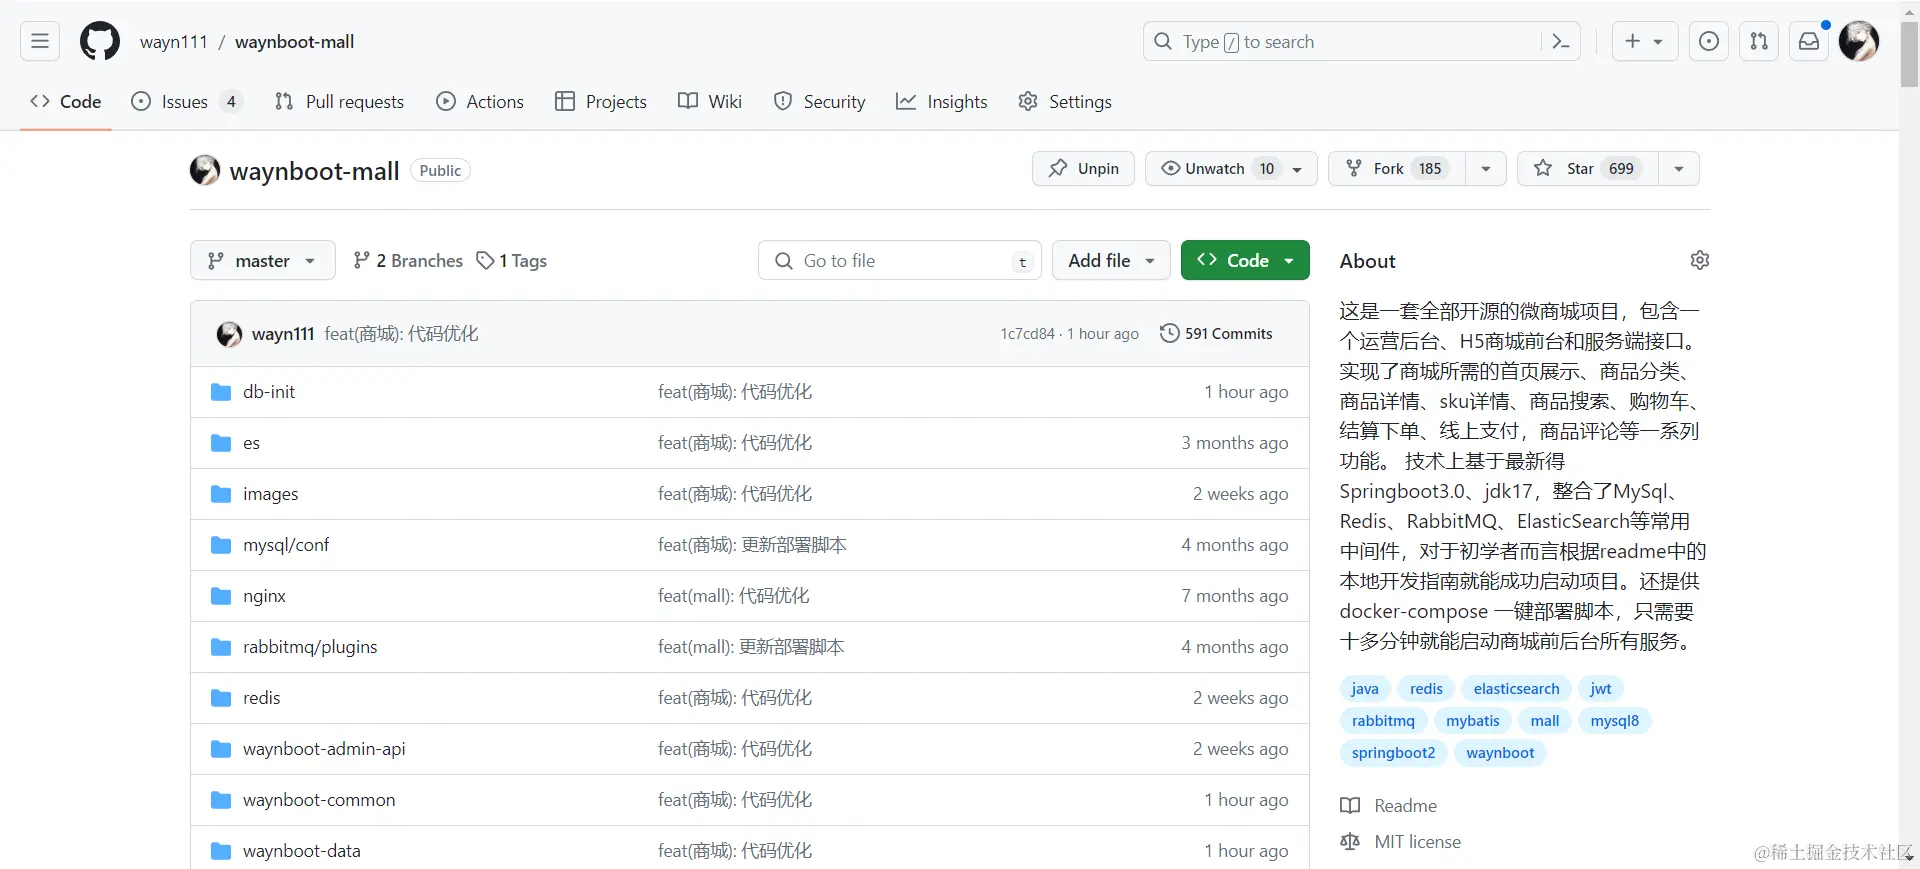The height and width of the screenshot is (869, 1920).
Task: Open the rabbitmq/plugins folder
Action: tap(310, 647)
